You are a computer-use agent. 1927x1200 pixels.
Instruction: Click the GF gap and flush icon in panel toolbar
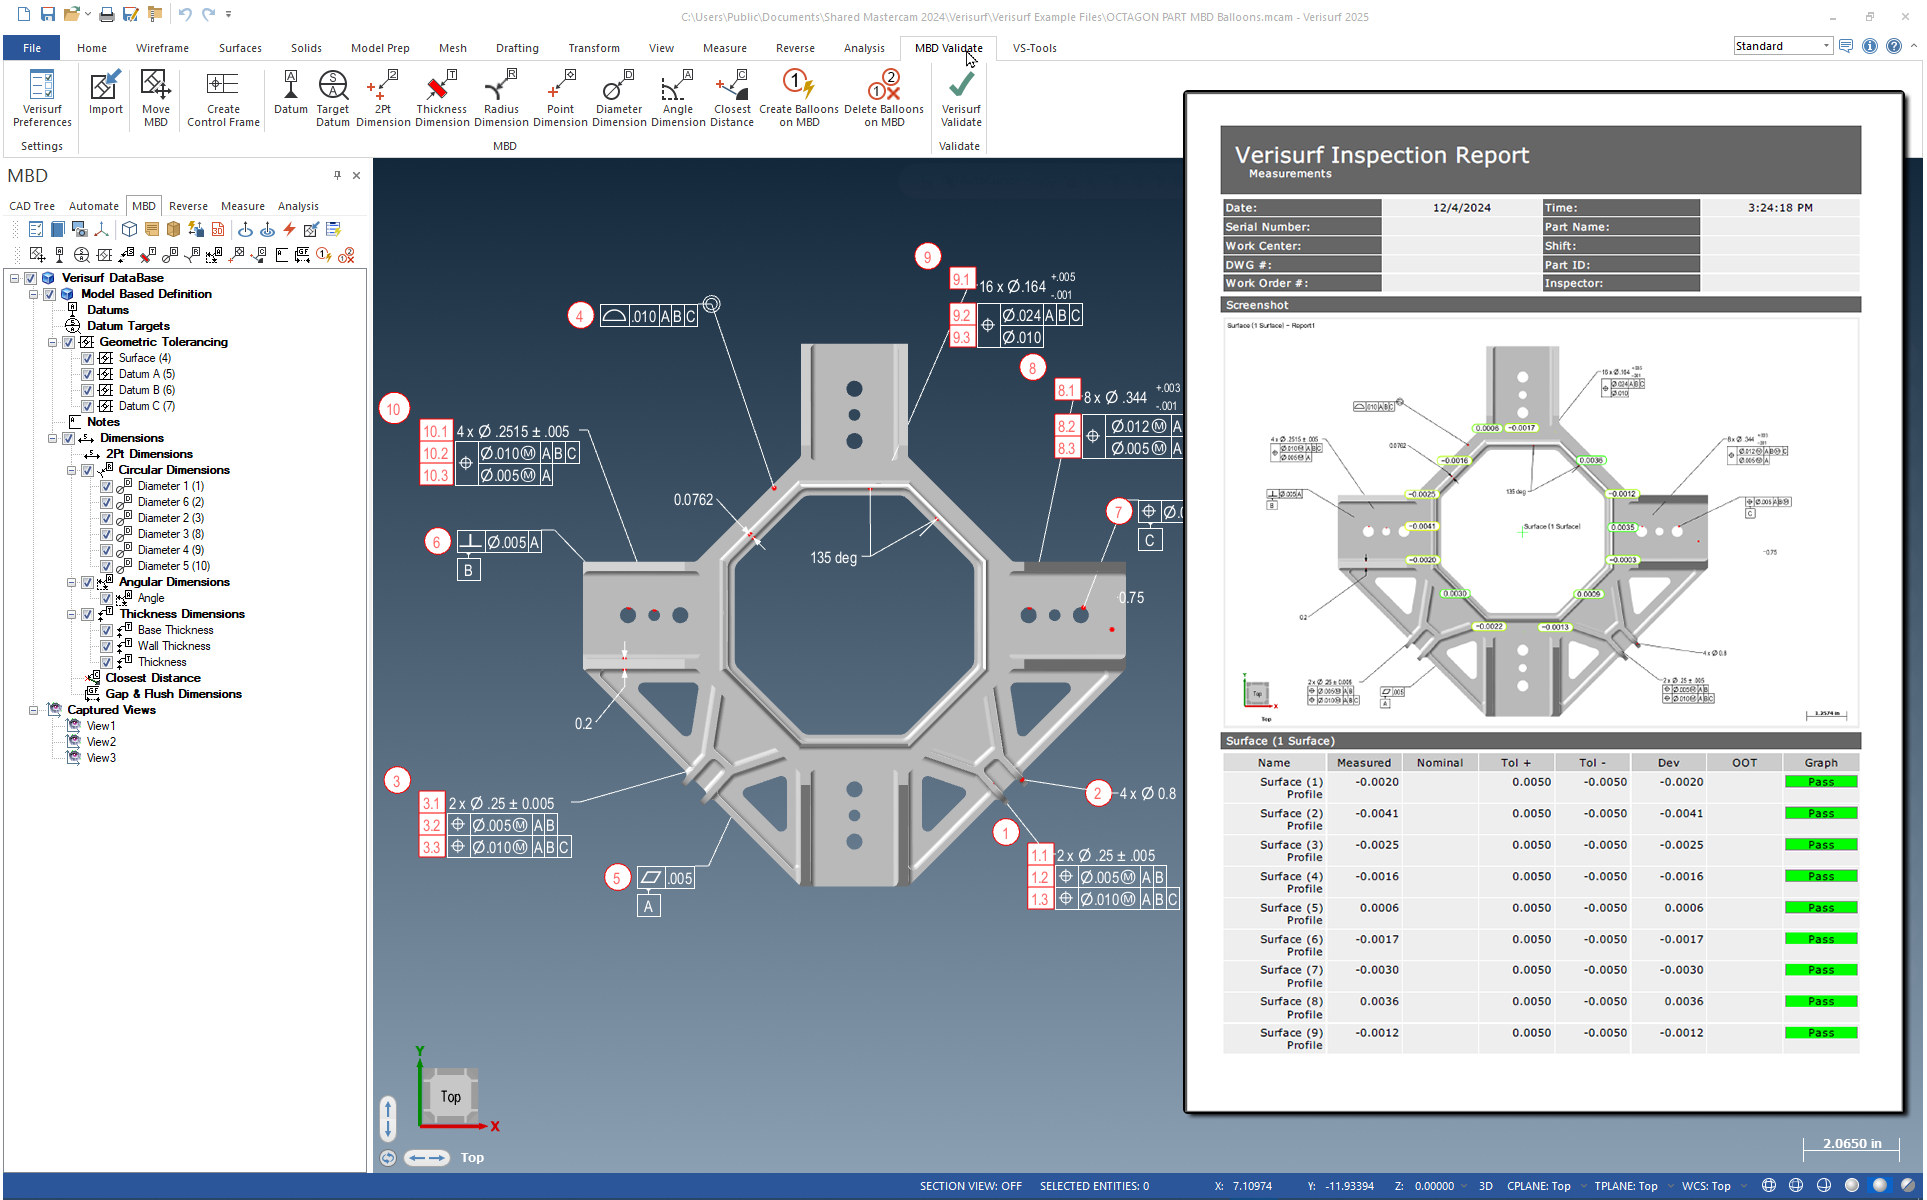302,256
